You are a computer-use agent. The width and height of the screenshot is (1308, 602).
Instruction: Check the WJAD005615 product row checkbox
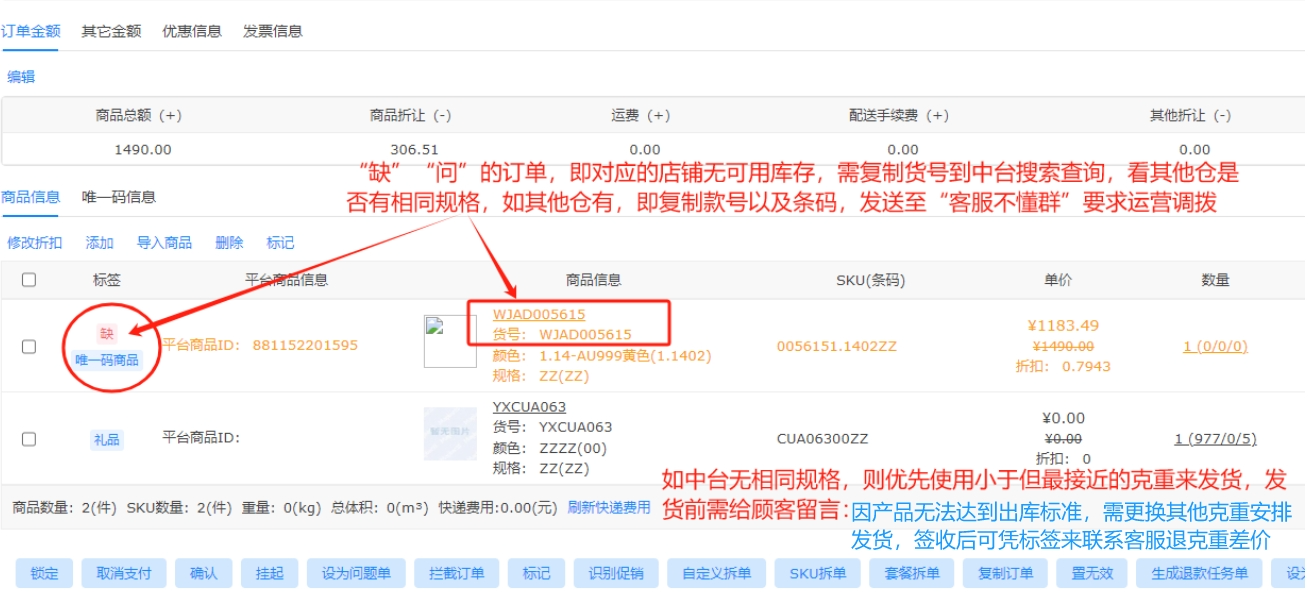point(29,346)
